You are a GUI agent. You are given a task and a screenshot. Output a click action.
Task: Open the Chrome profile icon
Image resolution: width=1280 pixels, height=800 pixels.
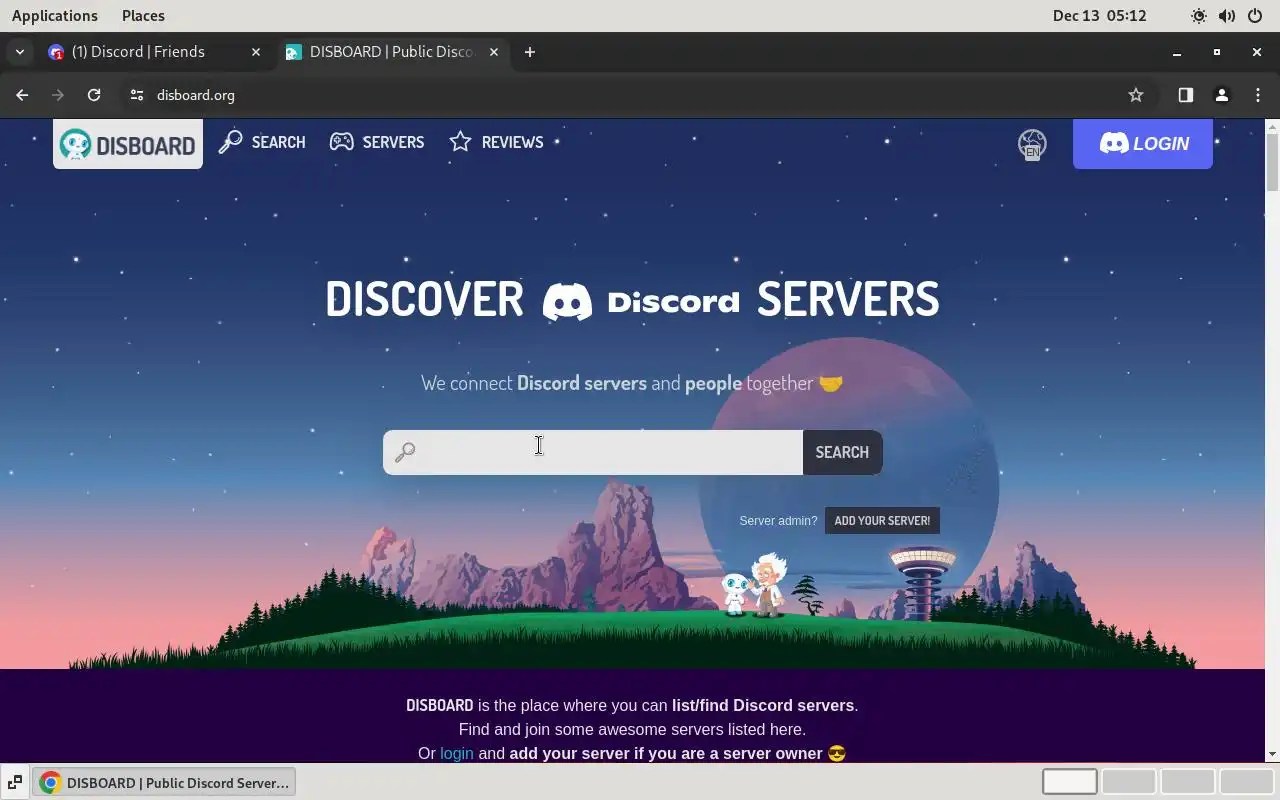coord(1221,95)
